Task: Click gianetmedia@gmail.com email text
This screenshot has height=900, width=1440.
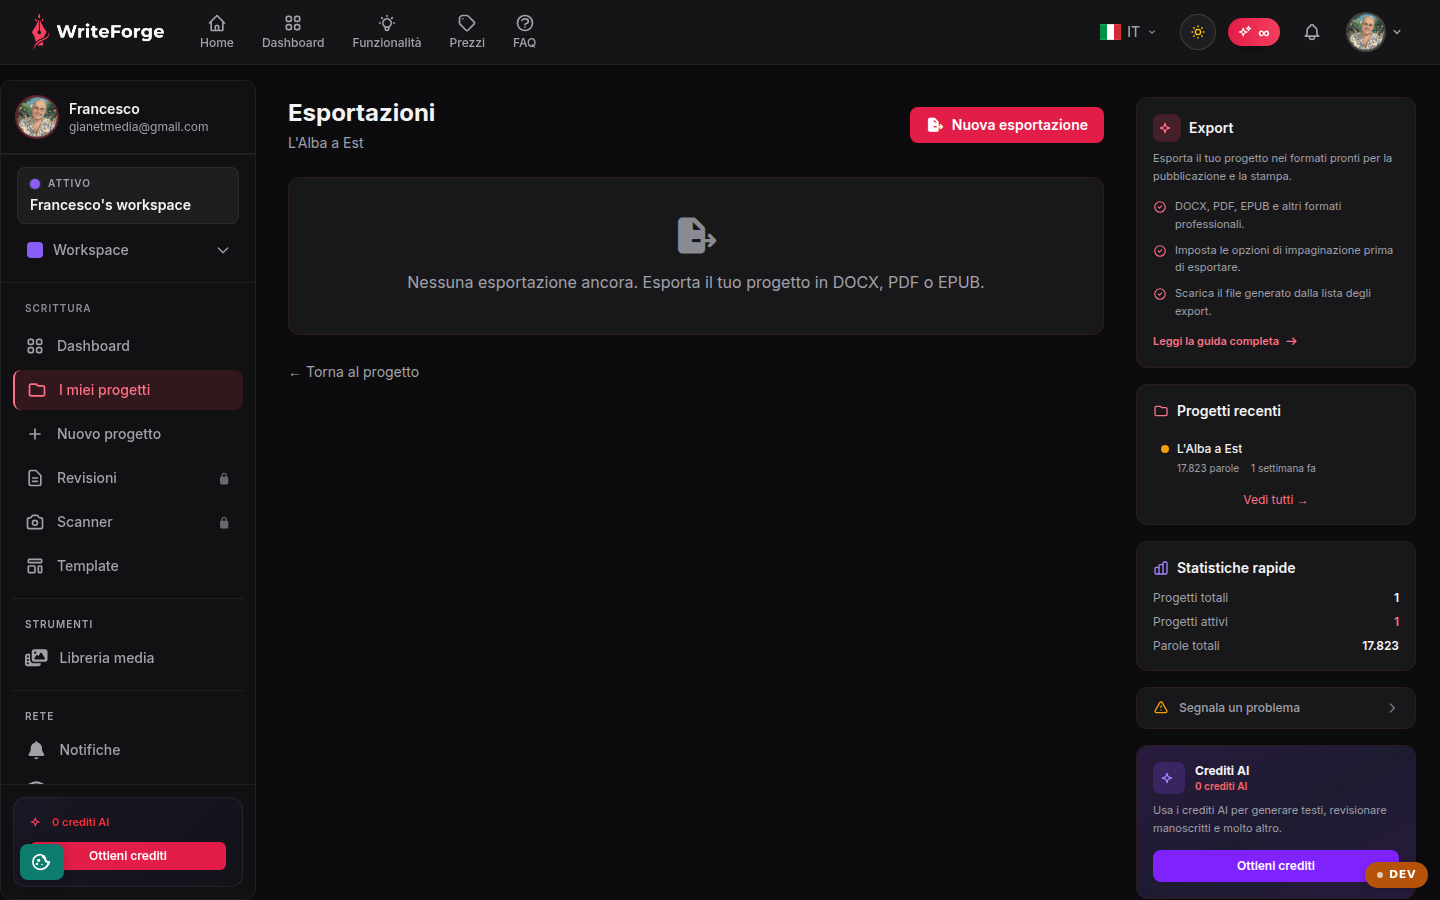Action: [139, 127]
